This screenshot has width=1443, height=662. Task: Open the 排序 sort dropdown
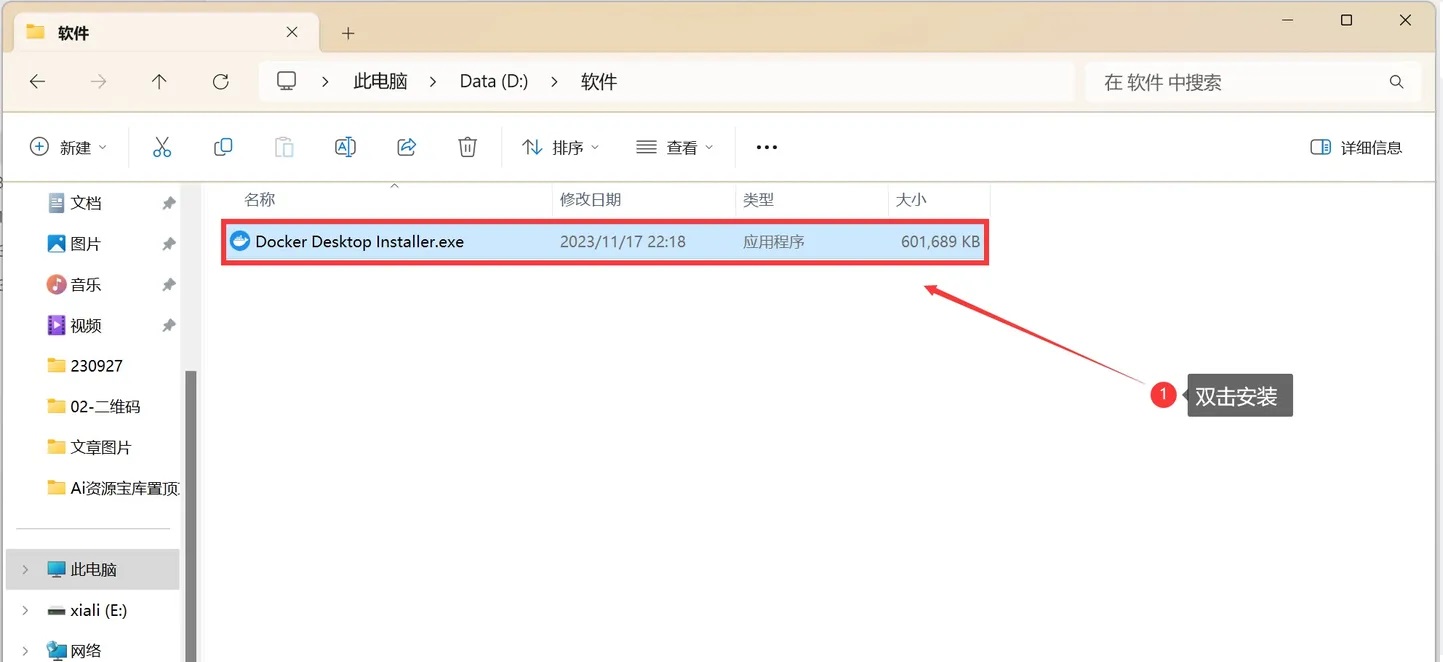(x=561, y=147)
